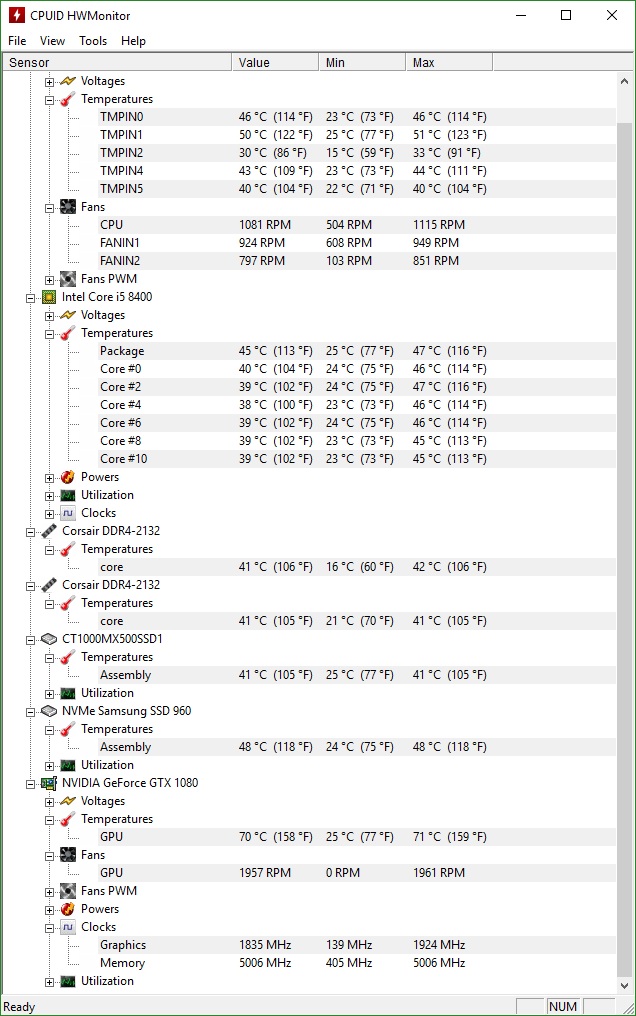Image resolution: width=636 pixels, height=1016 pixels.
Task: Select the drive icon beside NVMe Samsung SSD 960
Action: (48, 711)
